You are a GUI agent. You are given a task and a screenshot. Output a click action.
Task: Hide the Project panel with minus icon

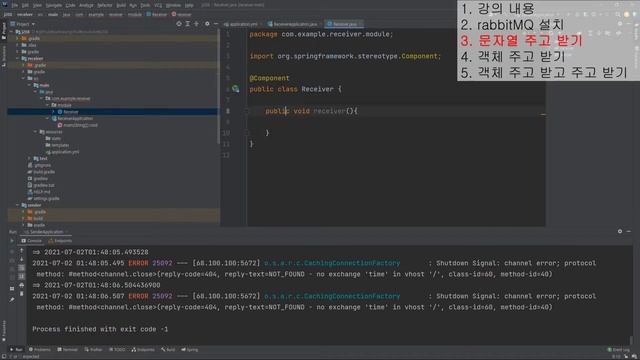pos(216,24)
